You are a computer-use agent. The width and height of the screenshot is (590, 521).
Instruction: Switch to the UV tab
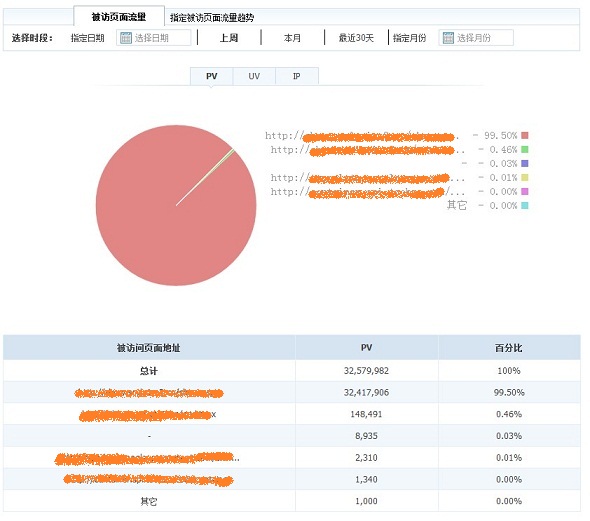pyautogui.click(x=254, y=76)
